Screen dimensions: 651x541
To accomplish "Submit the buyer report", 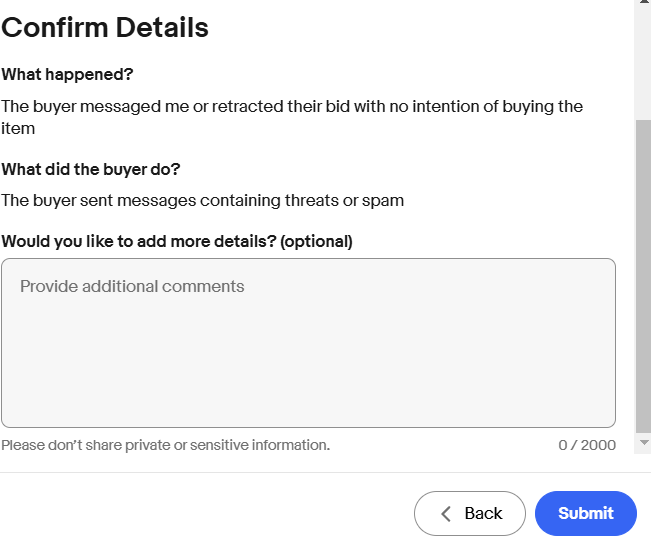I will (x=585, y=513).
